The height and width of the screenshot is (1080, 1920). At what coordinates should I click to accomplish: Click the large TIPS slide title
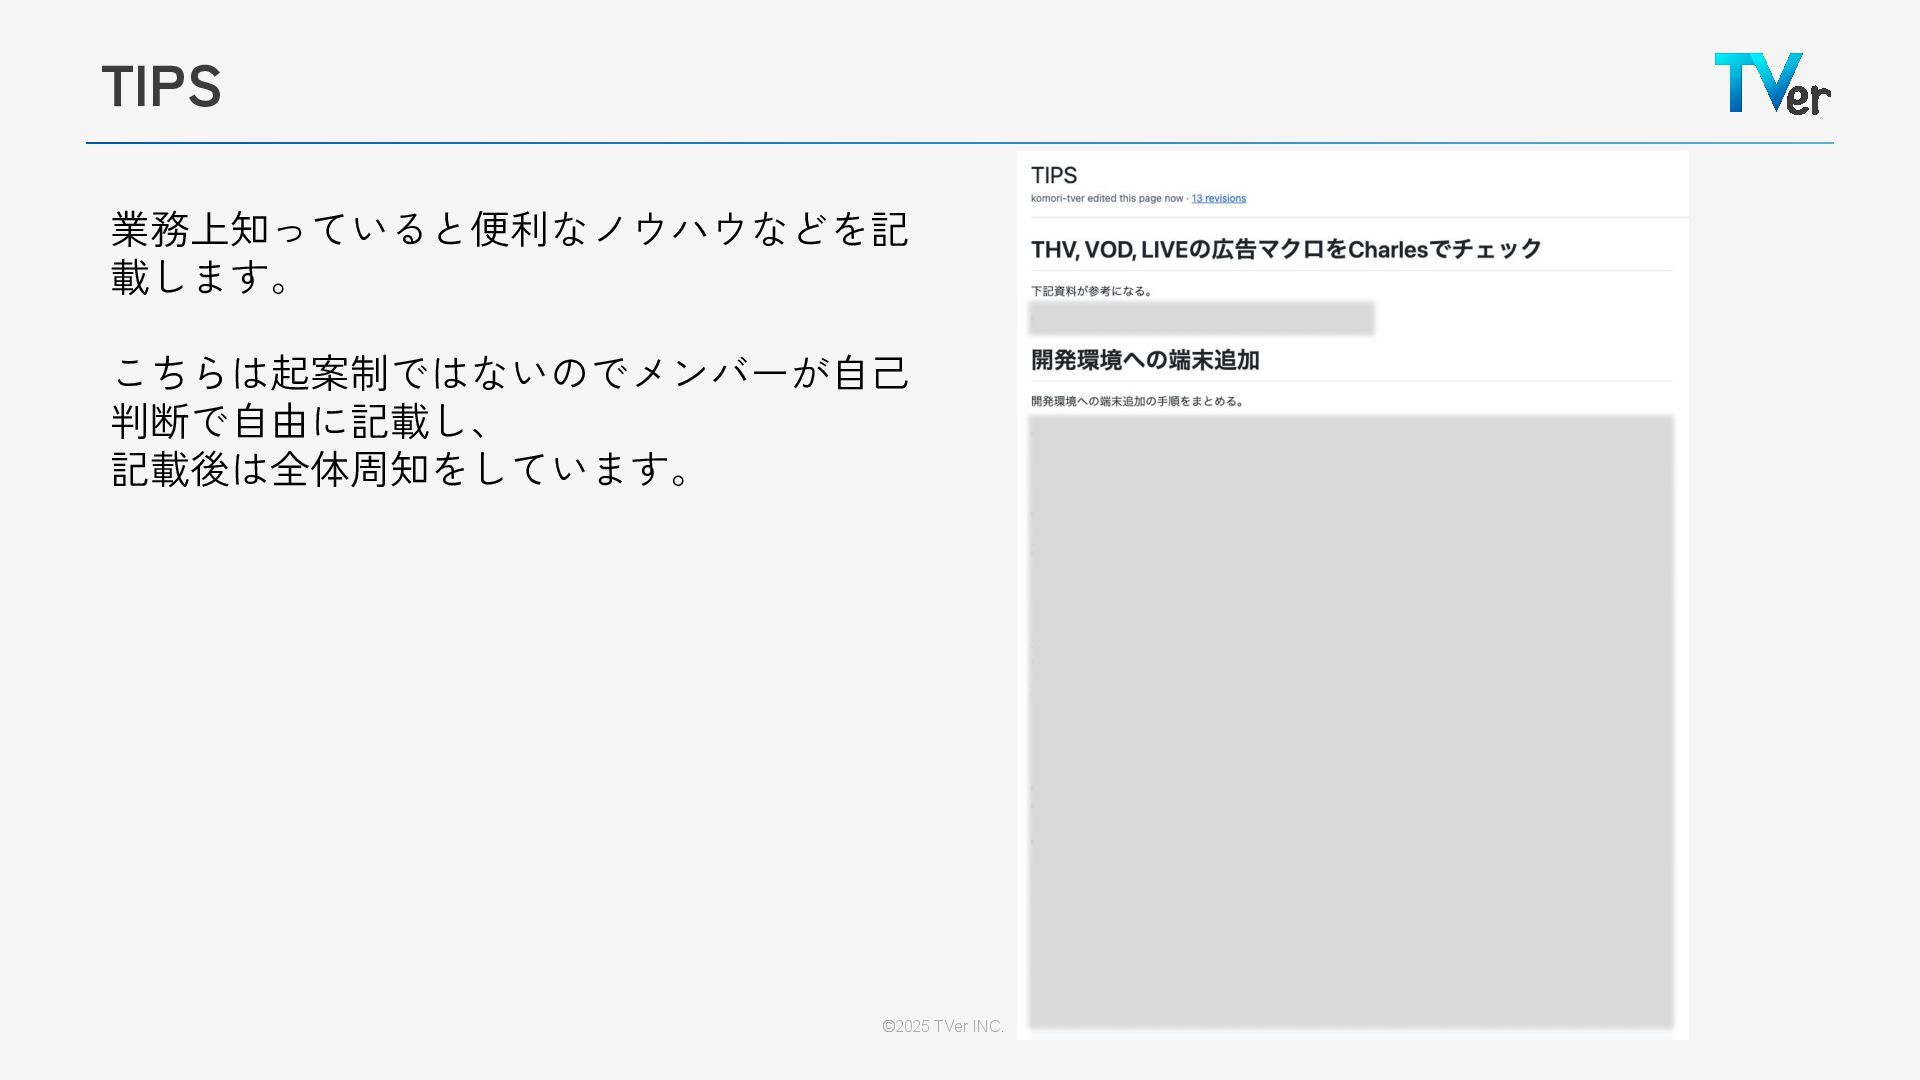[x=161, y=86]
